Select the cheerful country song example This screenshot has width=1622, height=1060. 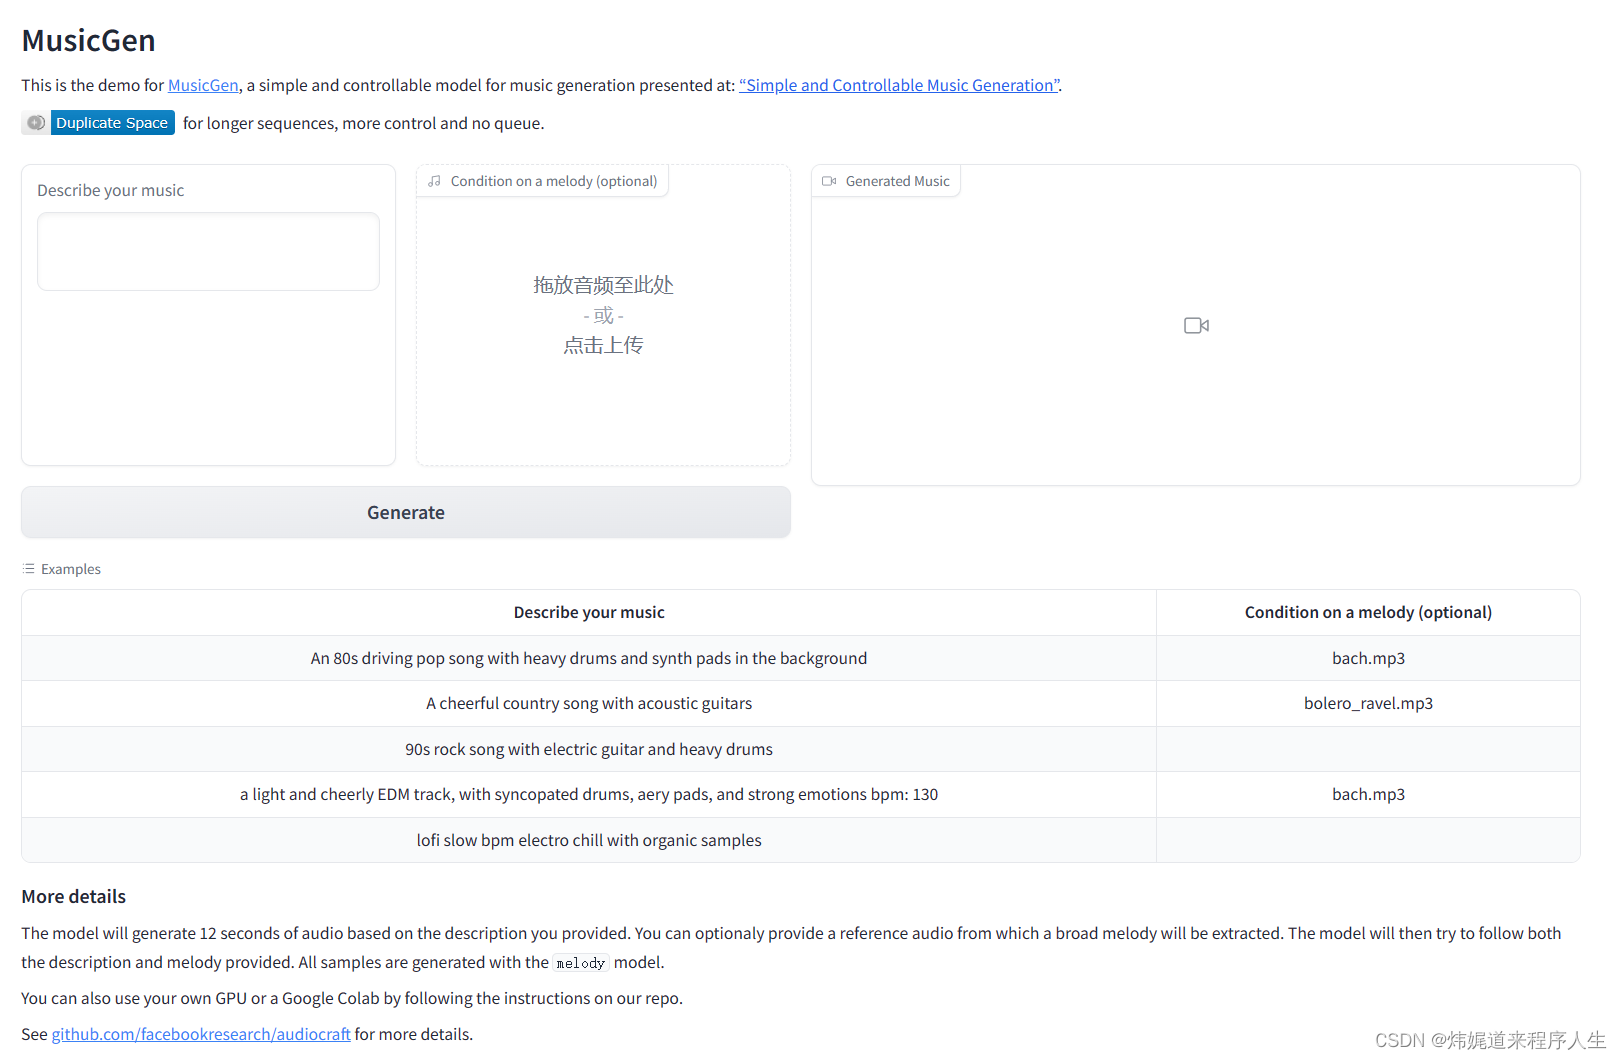click(x=589, y=703)
